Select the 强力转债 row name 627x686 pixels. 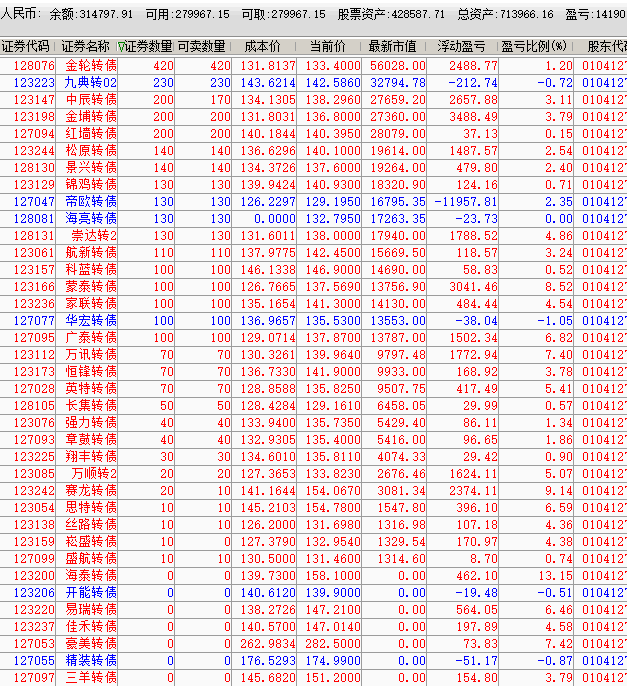click(x=91, y=423)
